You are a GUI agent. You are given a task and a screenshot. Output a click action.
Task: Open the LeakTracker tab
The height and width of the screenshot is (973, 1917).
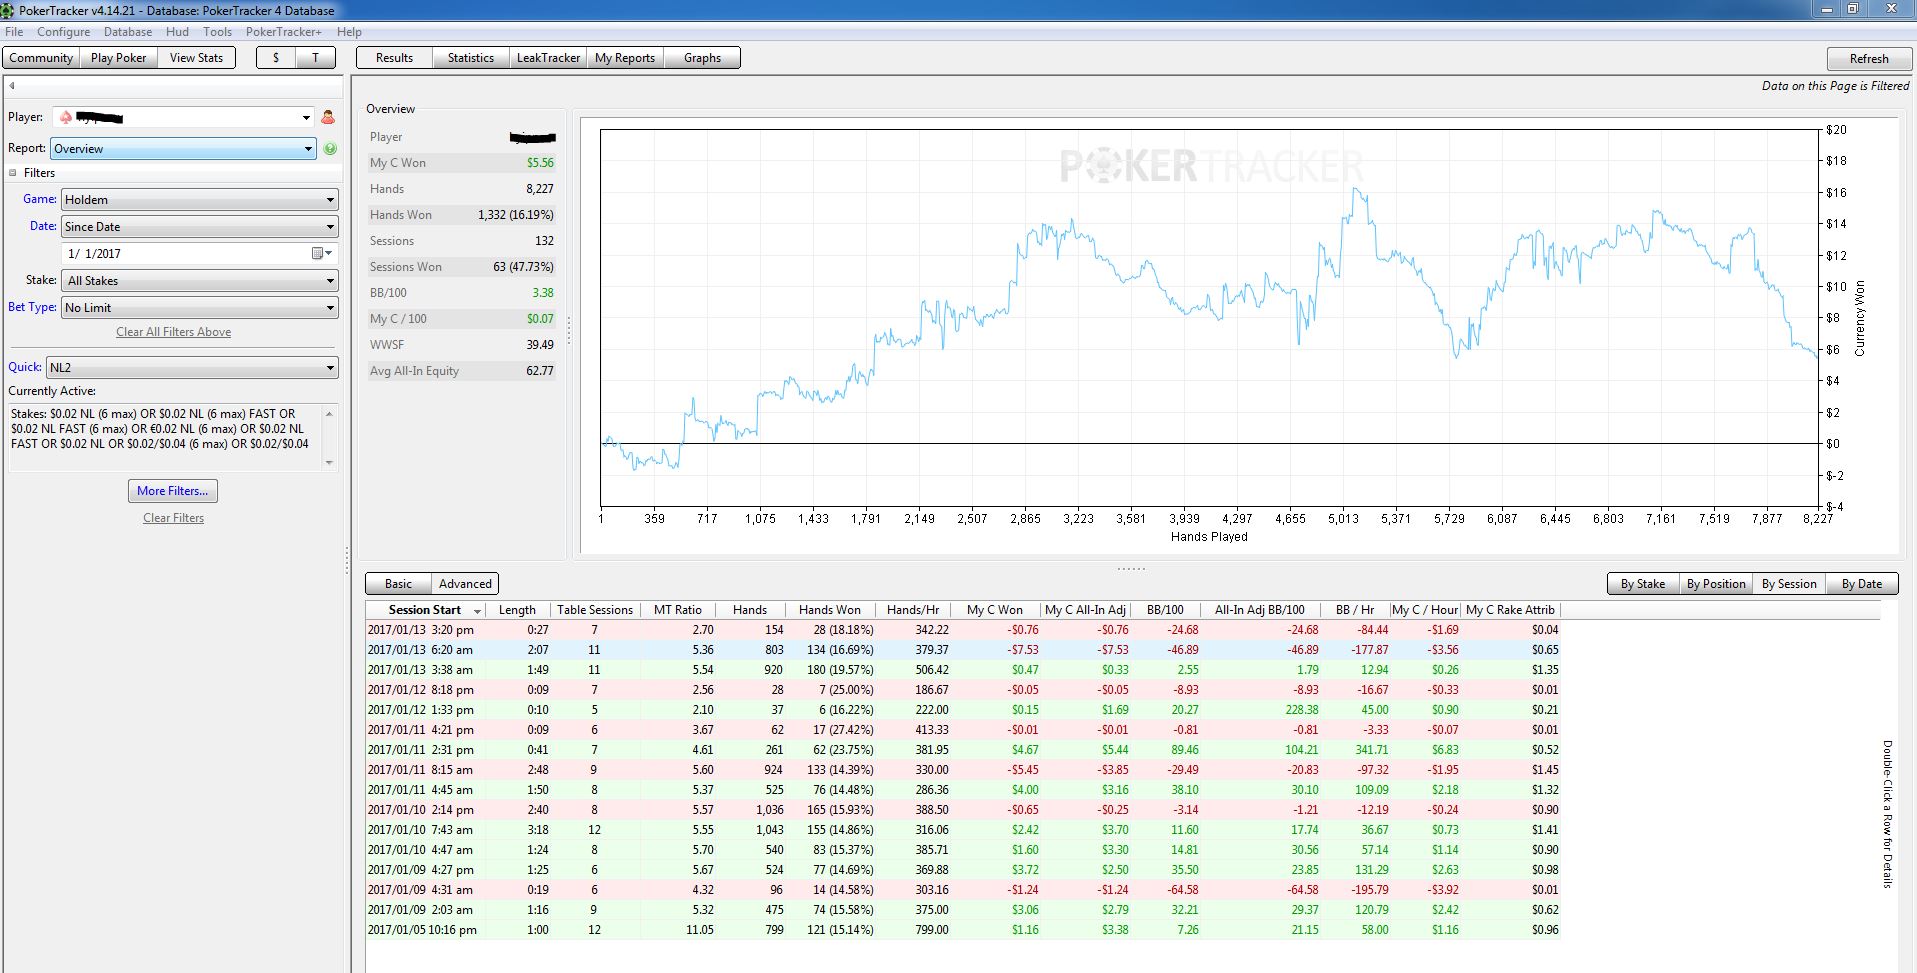tap(548, 58)
